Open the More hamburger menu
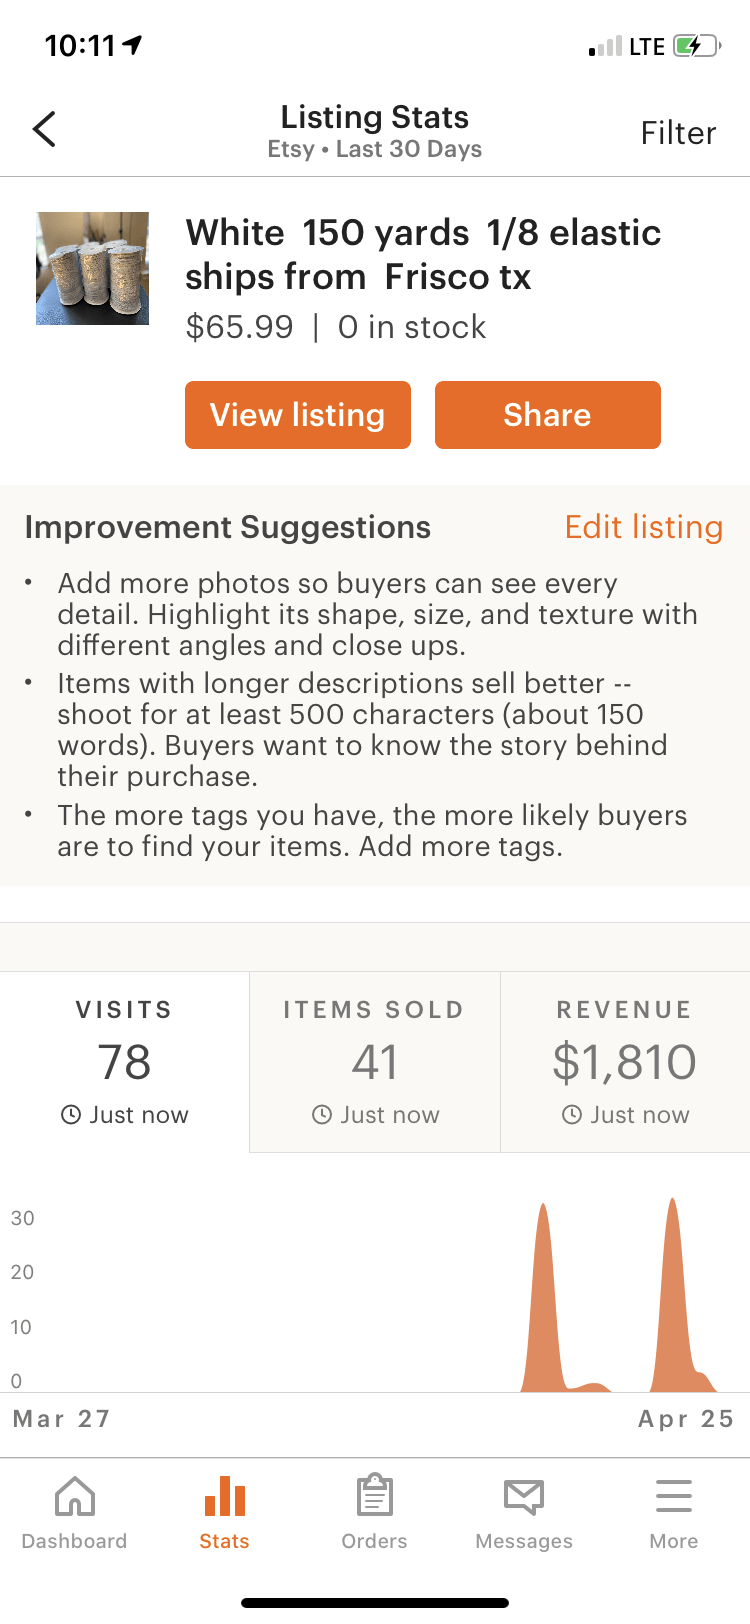 tap(674, 1497)
